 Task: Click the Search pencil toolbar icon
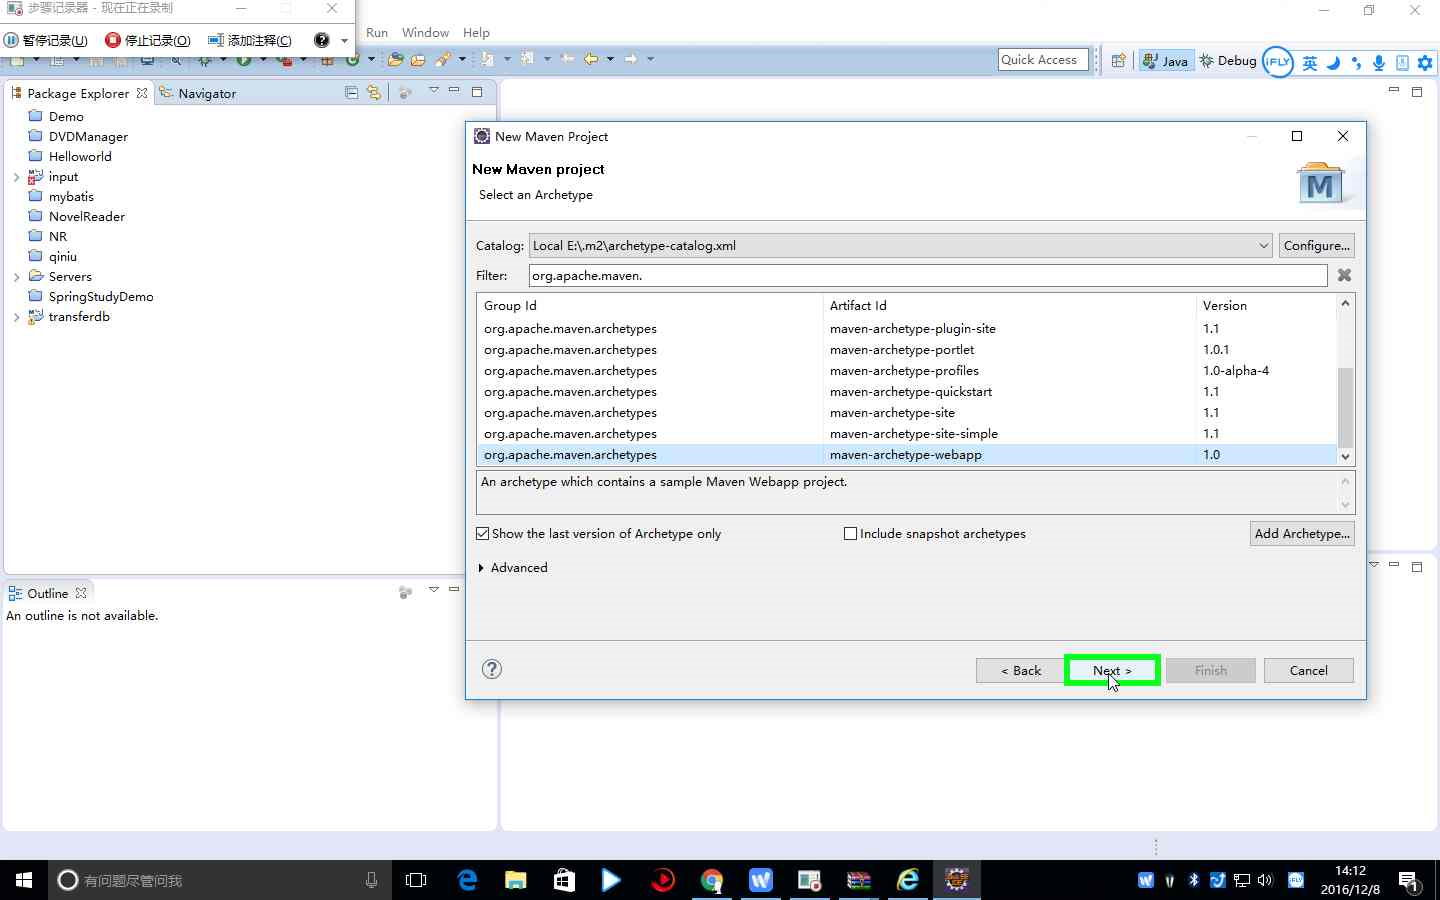[x=443, y=59]
